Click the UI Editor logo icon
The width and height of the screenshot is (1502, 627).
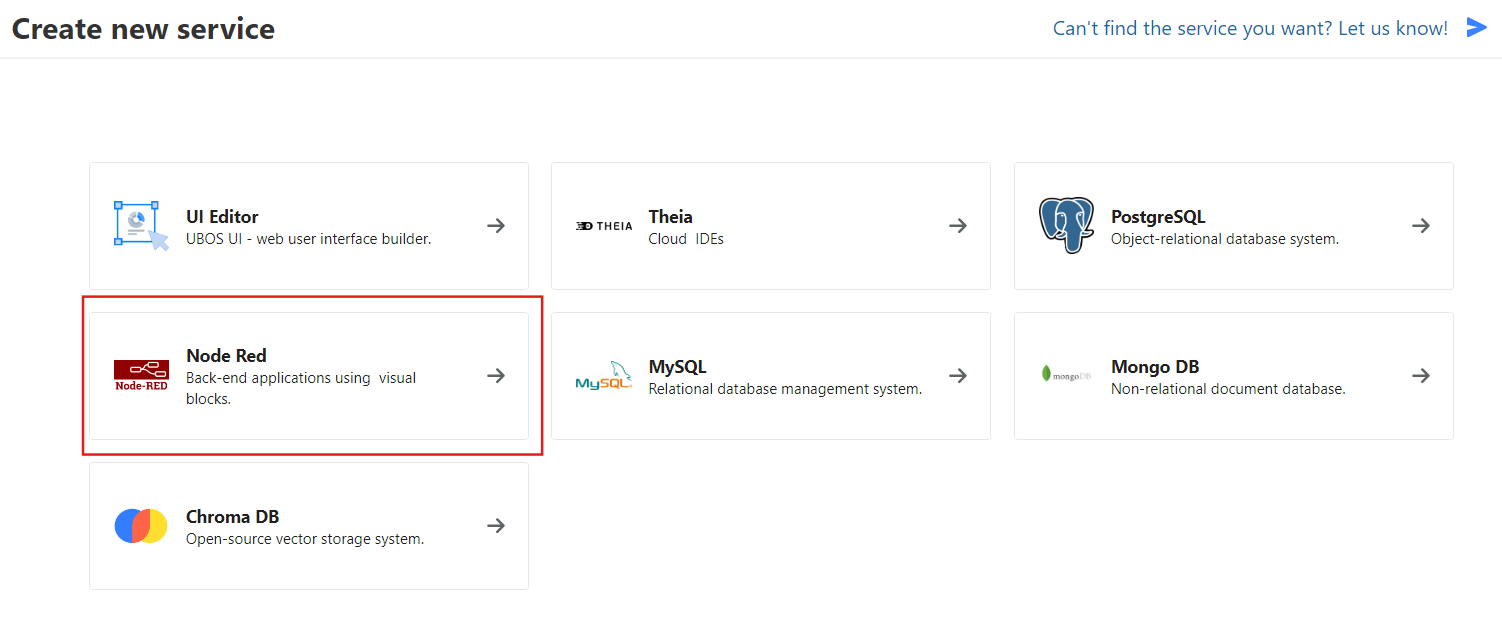coord(141,226)
